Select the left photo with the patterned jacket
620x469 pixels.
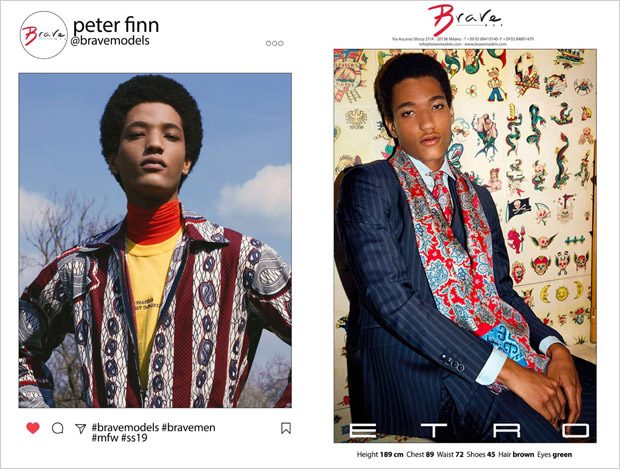pyautogui.click(x=155, y=240)
